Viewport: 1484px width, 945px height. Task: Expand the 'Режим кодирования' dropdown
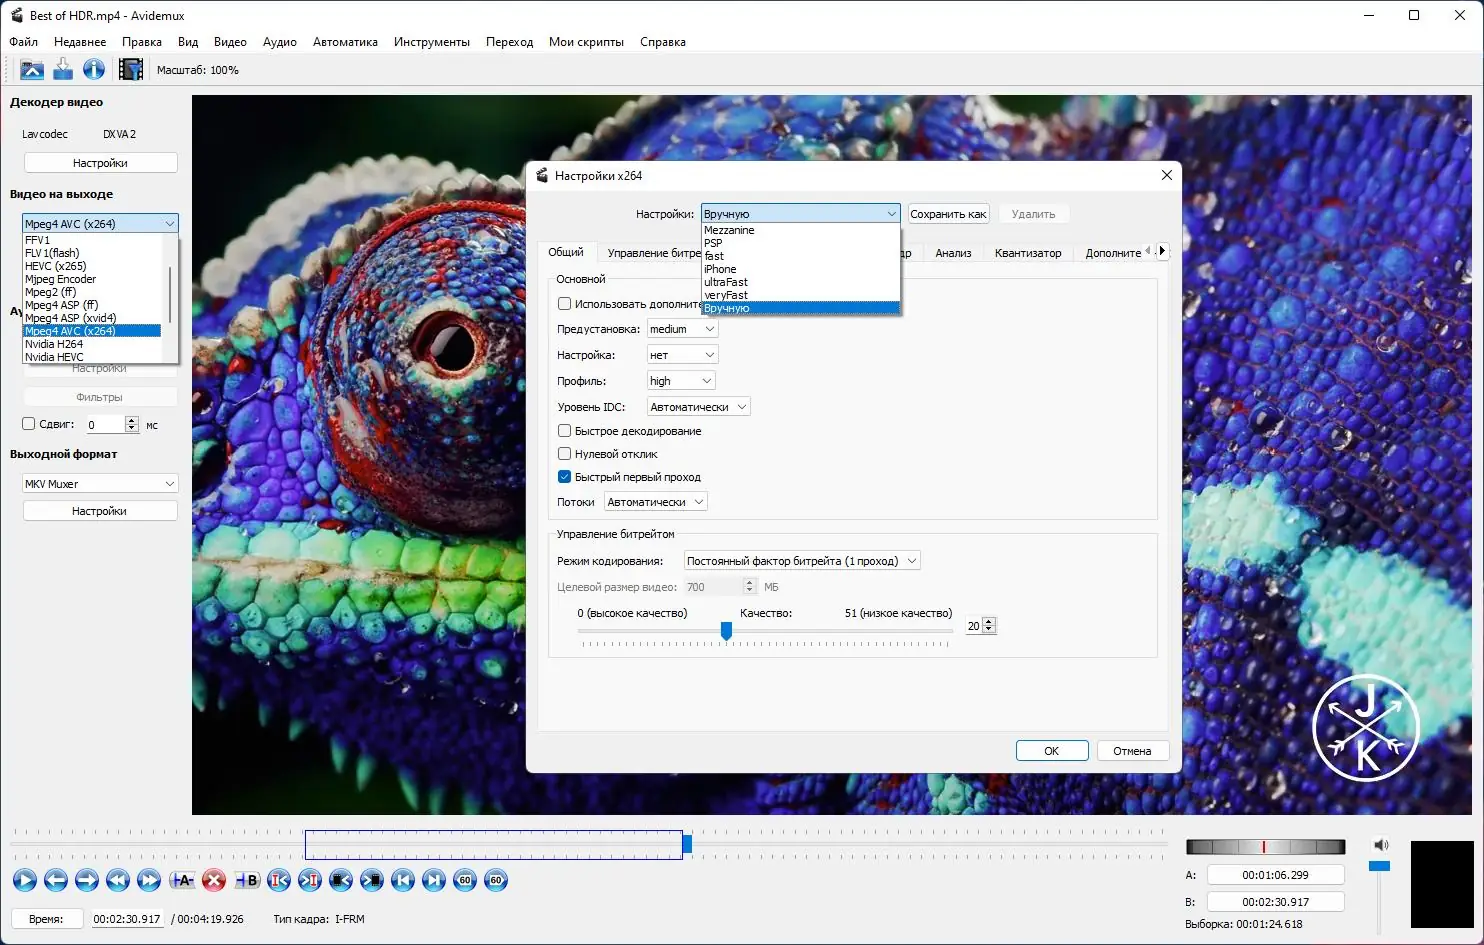tap(801, 561)
